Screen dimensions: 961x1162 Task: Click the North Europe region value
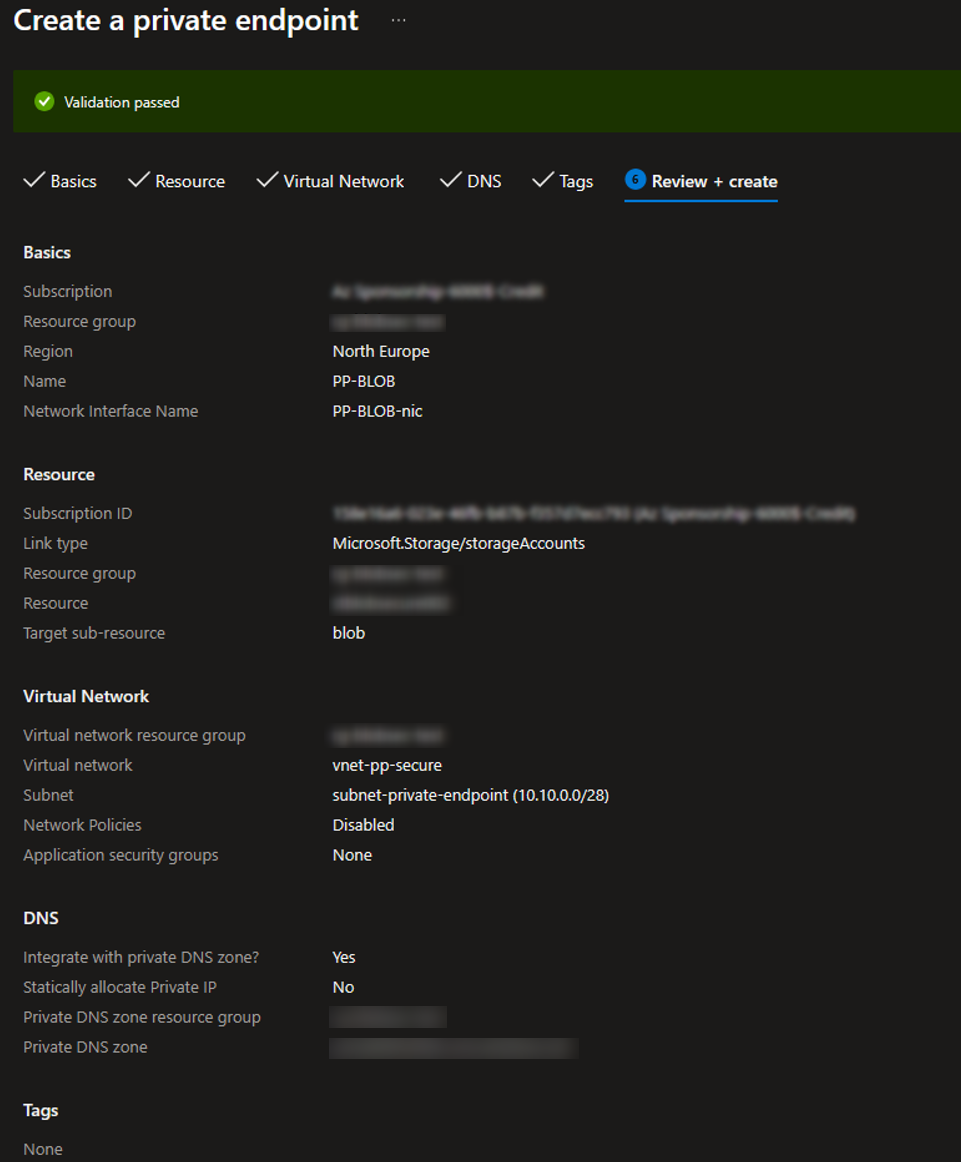(381, 352)
